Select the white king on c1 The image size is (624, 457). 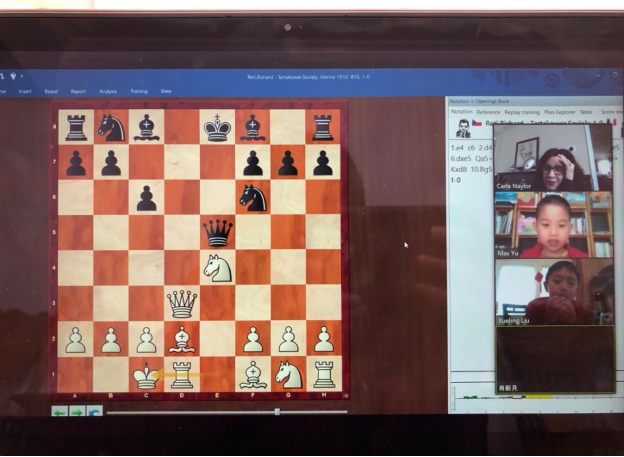146,375
